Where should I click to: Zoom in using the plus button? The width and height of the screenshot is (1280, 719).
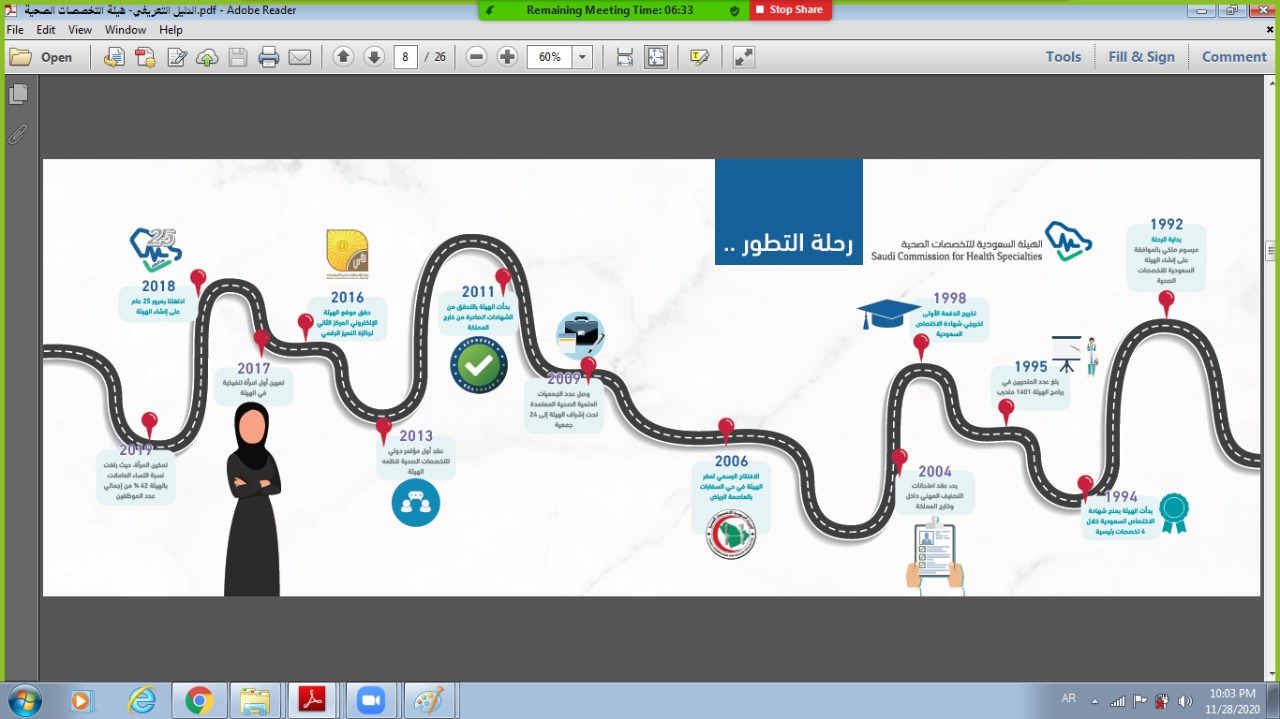click(x=507, y=57)
